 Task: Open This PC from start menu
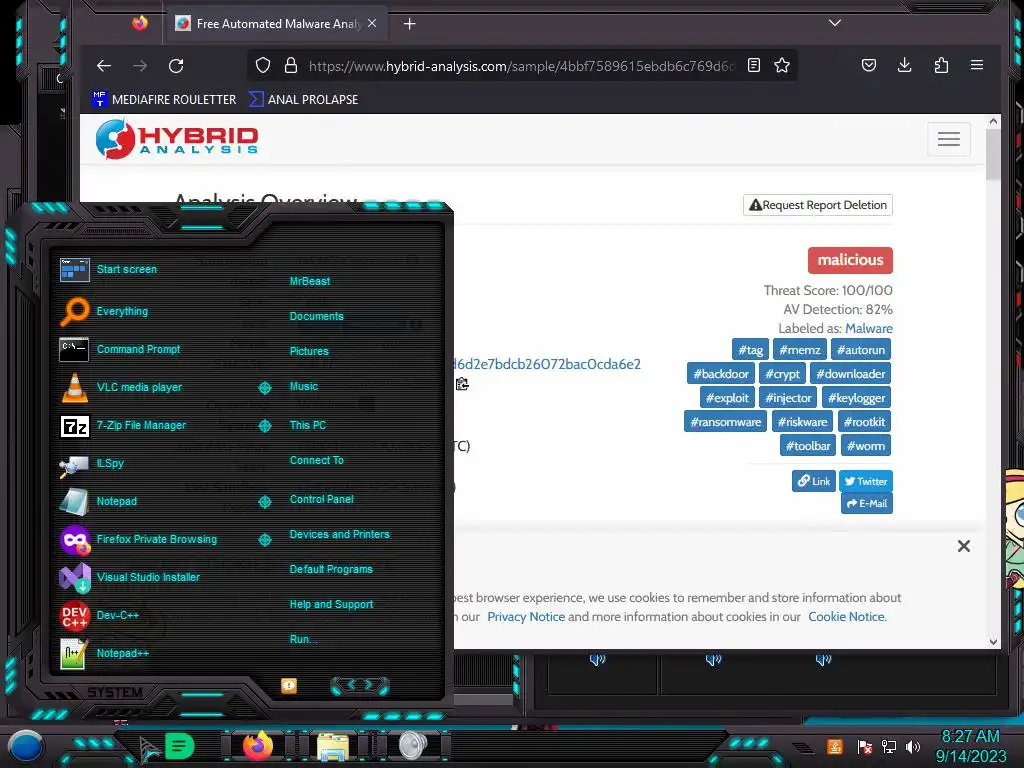pyautogui.click(x=308, y=424)
